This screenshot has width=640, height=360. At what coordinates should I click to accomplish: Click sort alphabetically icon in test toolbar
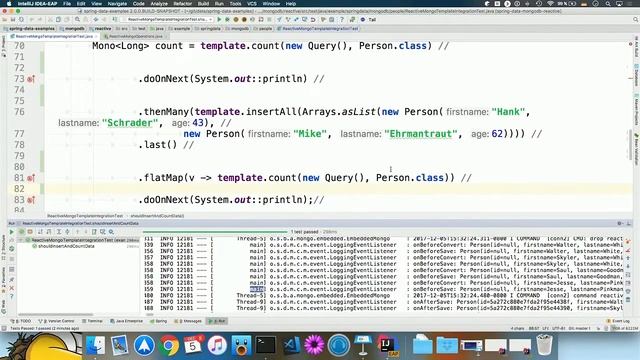click(40, 232)
